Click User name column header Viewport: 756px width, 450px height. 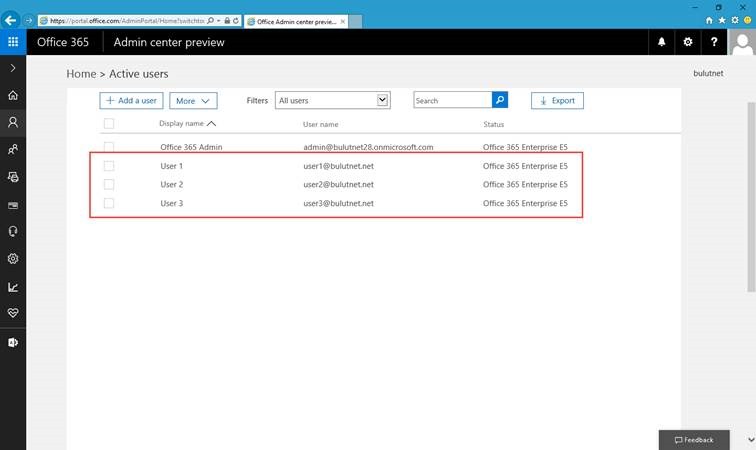click(321, 124)
